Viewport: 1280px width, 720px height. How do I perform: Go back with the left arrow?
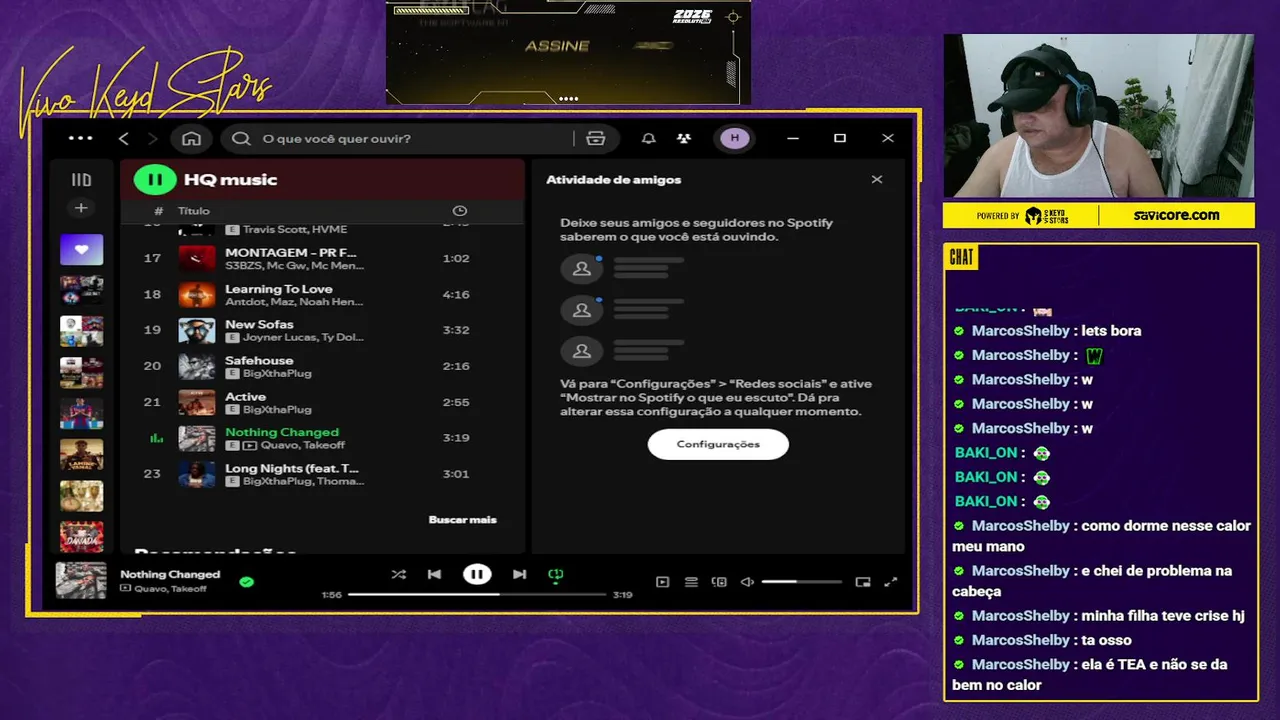click(x=124, y=138)
